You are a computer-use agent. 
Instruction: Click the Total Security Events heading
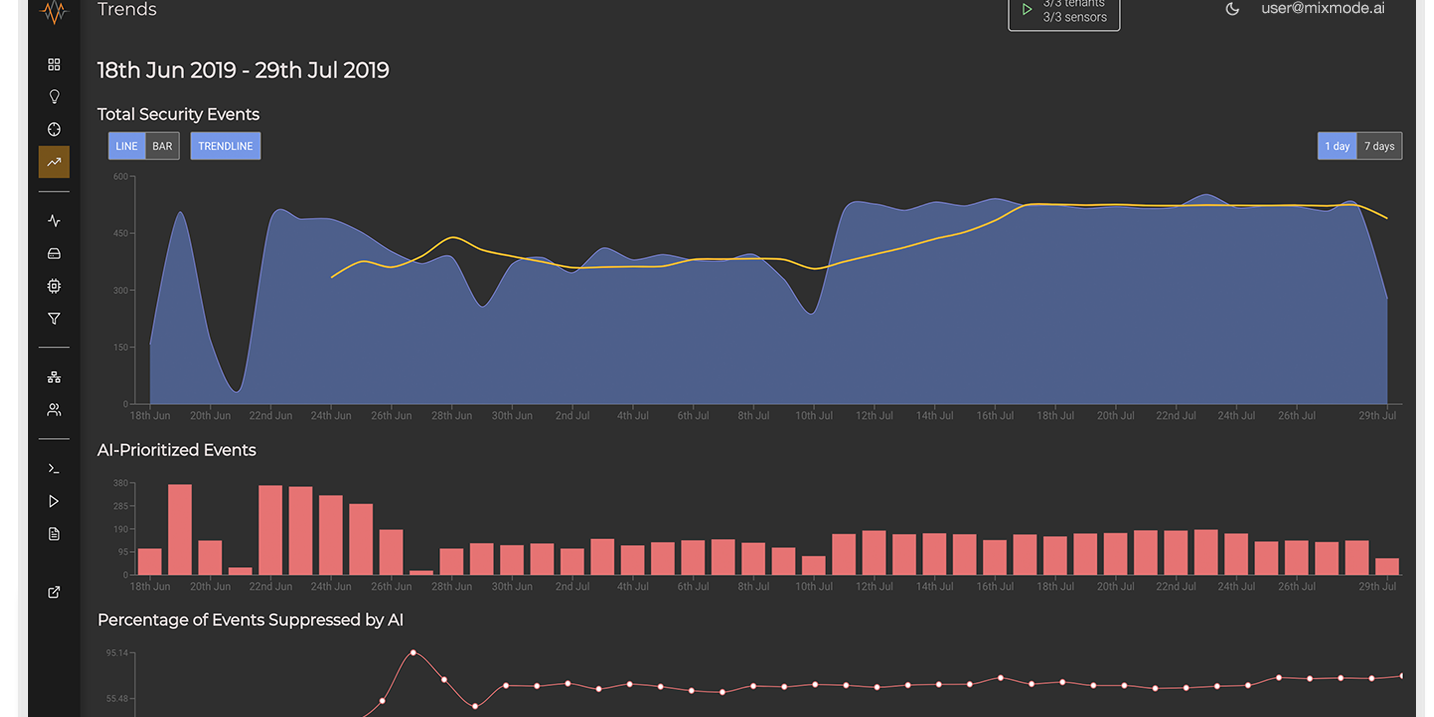pyautogui.click(x=178, y=114)
